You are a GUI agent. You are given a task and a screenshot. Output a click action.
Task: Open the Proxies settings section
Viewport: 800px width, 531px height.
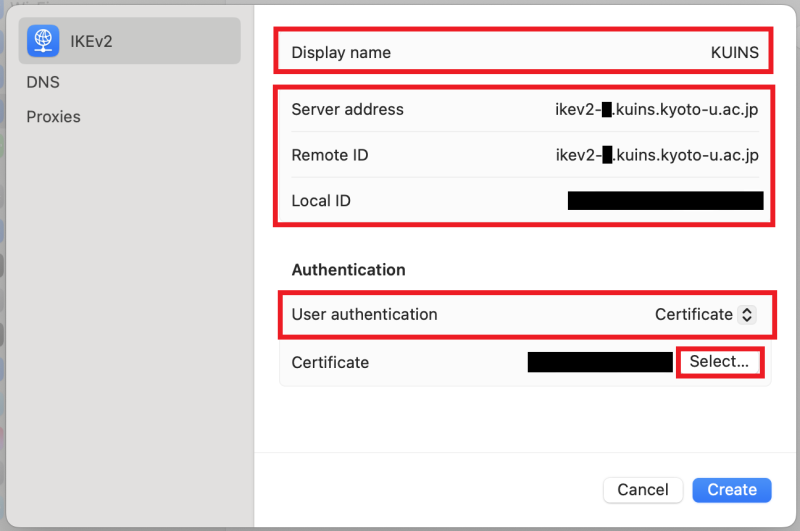[54, 117]
